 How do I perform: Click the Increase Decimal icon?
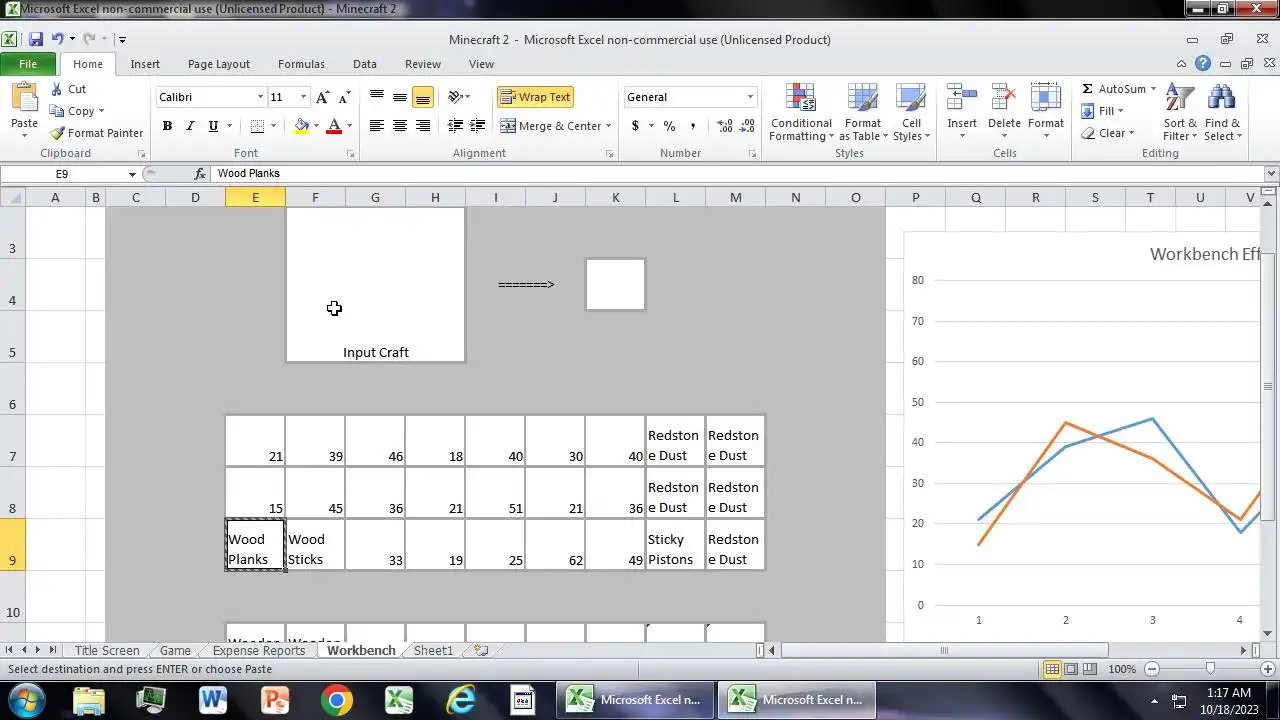[724, 126]
